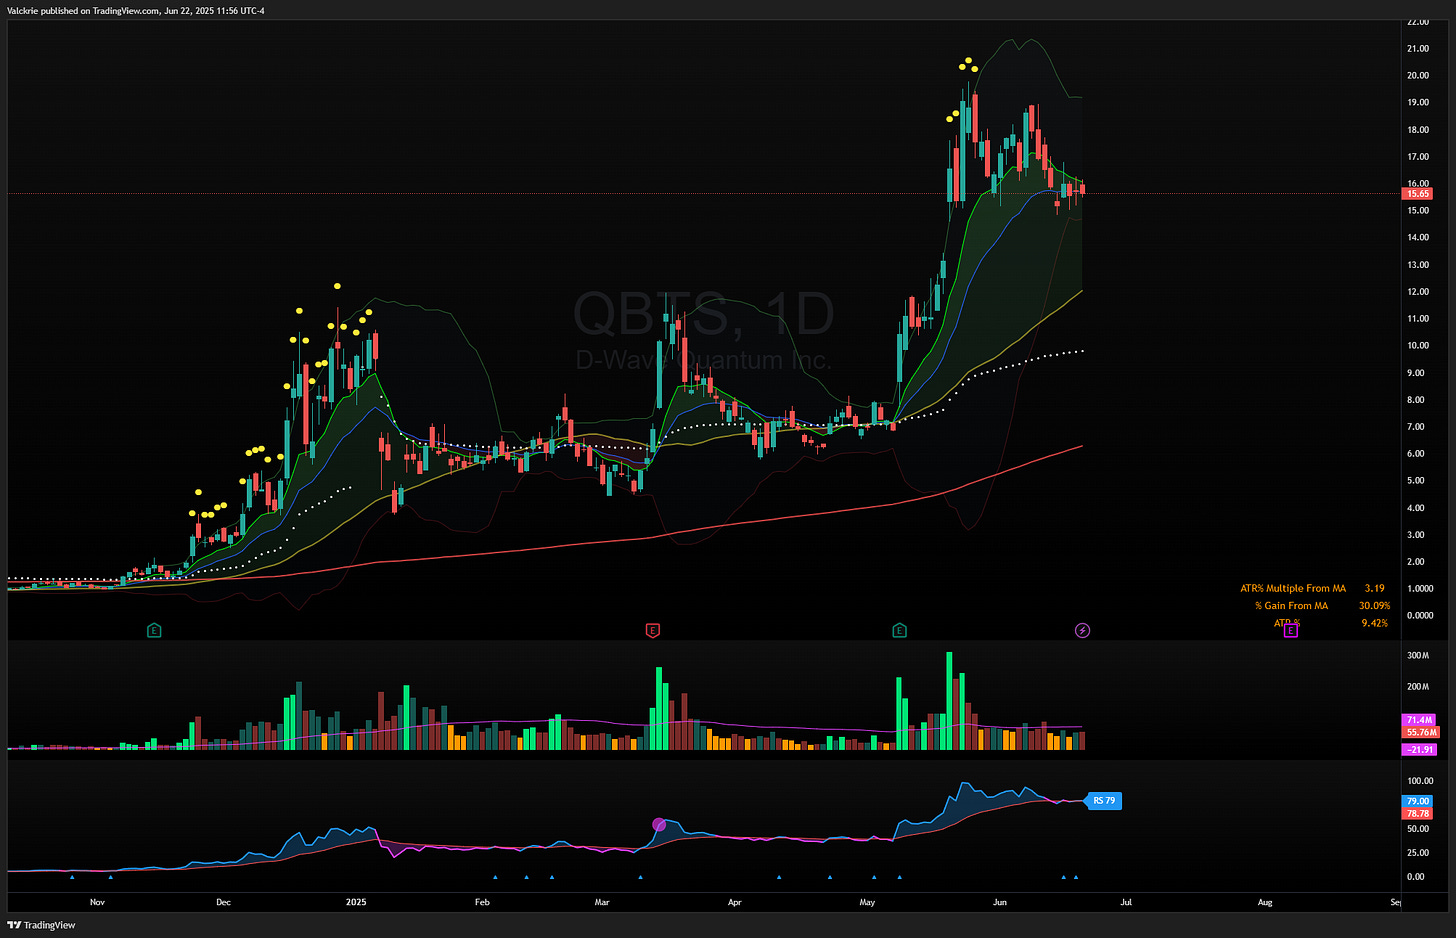Click the purple circle marker on RS line
Image resolution: width=1456 pixels, height=938 pixels.
coord(659,825)
